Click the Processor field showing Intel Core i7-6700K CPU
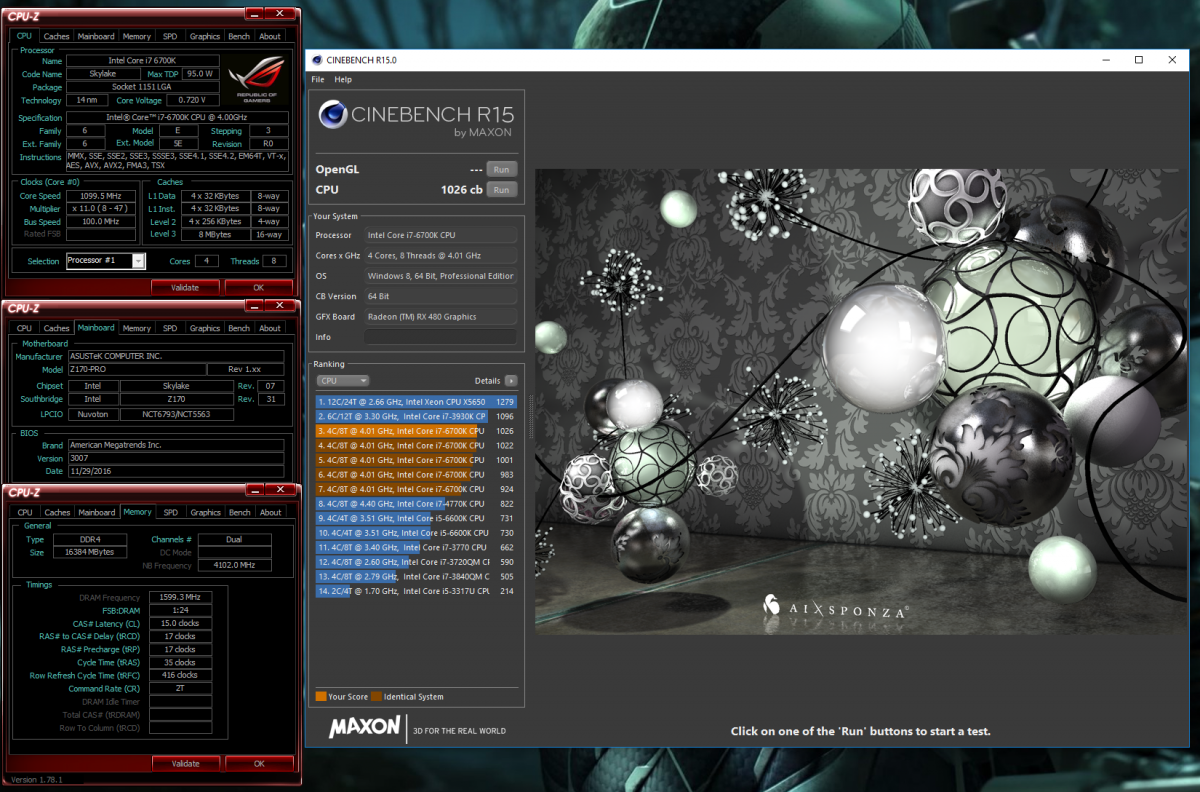 click(x=440, y=235)
